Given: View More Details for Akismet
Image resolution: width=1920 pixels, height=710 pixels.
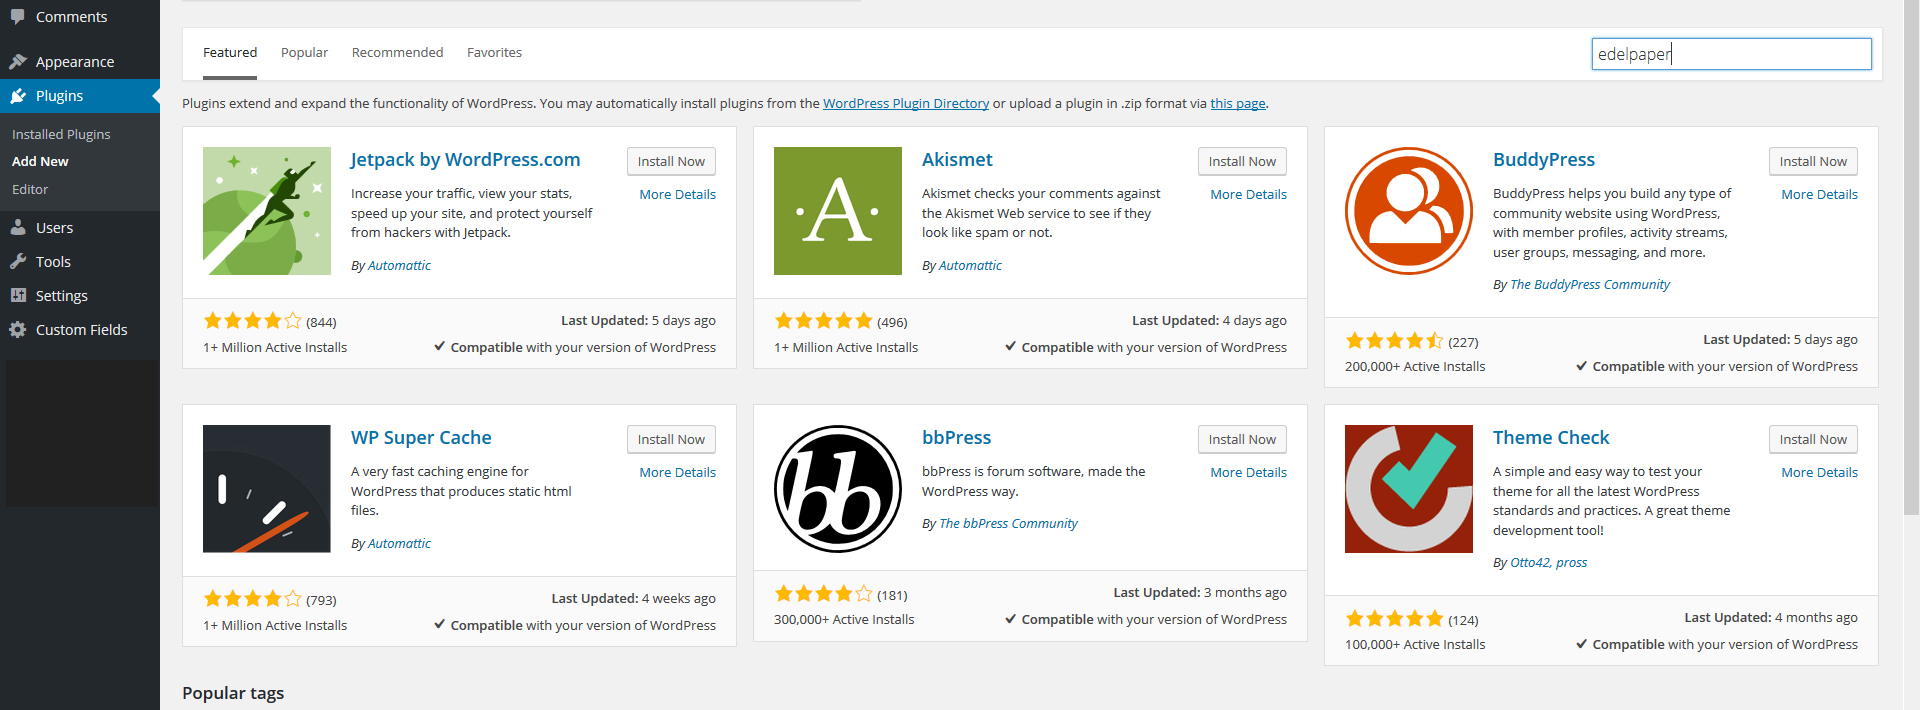Looking at the screenshot, I should coord(1248,195).
